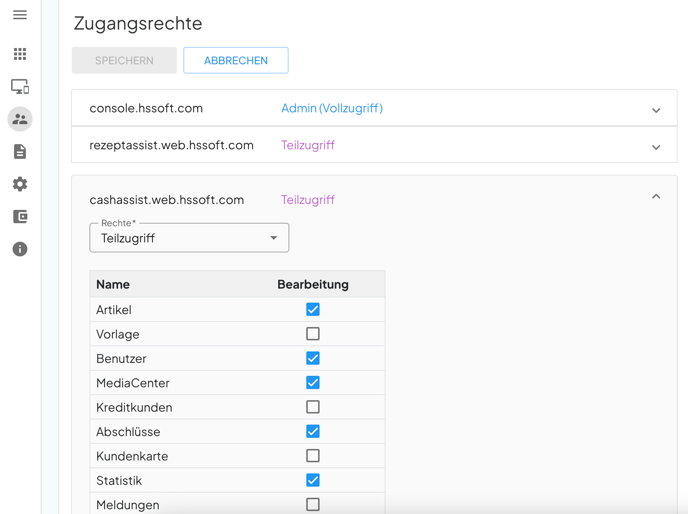688x514 pixels.
Task: Click the Admin (Vollzugriff) label
Action: tap(332, 108)
